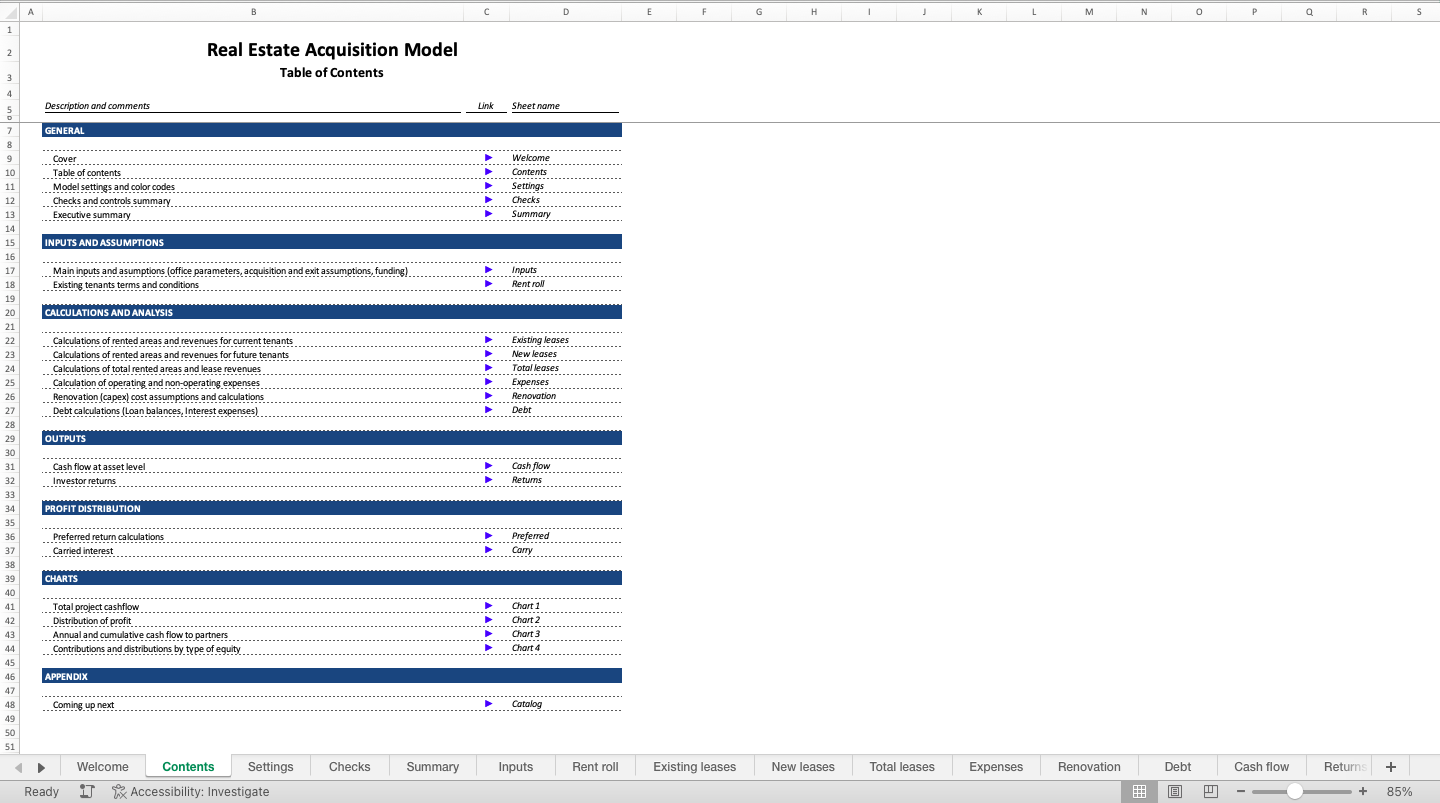This screenshot has height=803, width=1440.
Task: Follow the link arrow beside Cover
Action: pos(488,157)
